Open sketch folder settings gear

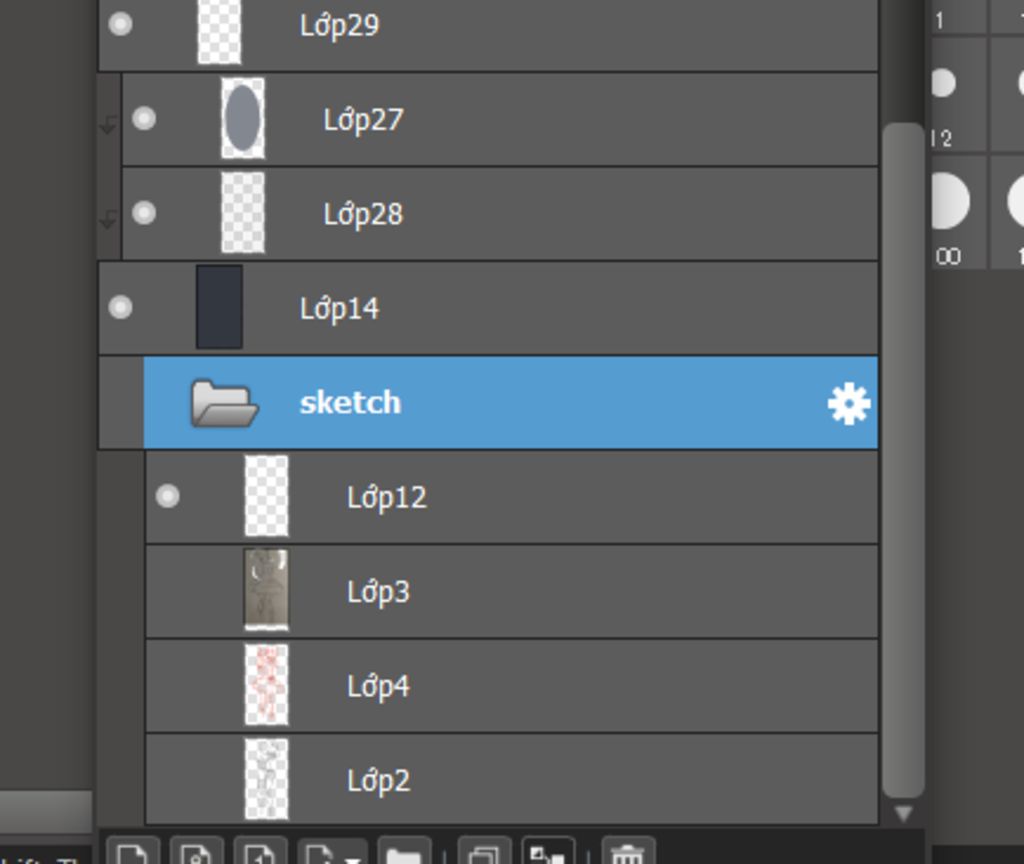pyautogui.click(x=848, y=404)
